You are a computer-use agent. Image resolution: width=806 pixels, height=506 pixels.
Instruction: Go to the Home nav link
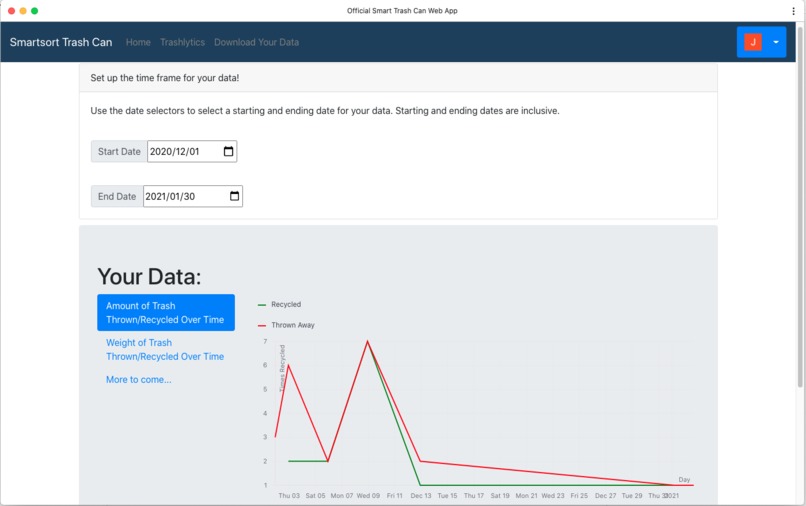tap(138, 42)
